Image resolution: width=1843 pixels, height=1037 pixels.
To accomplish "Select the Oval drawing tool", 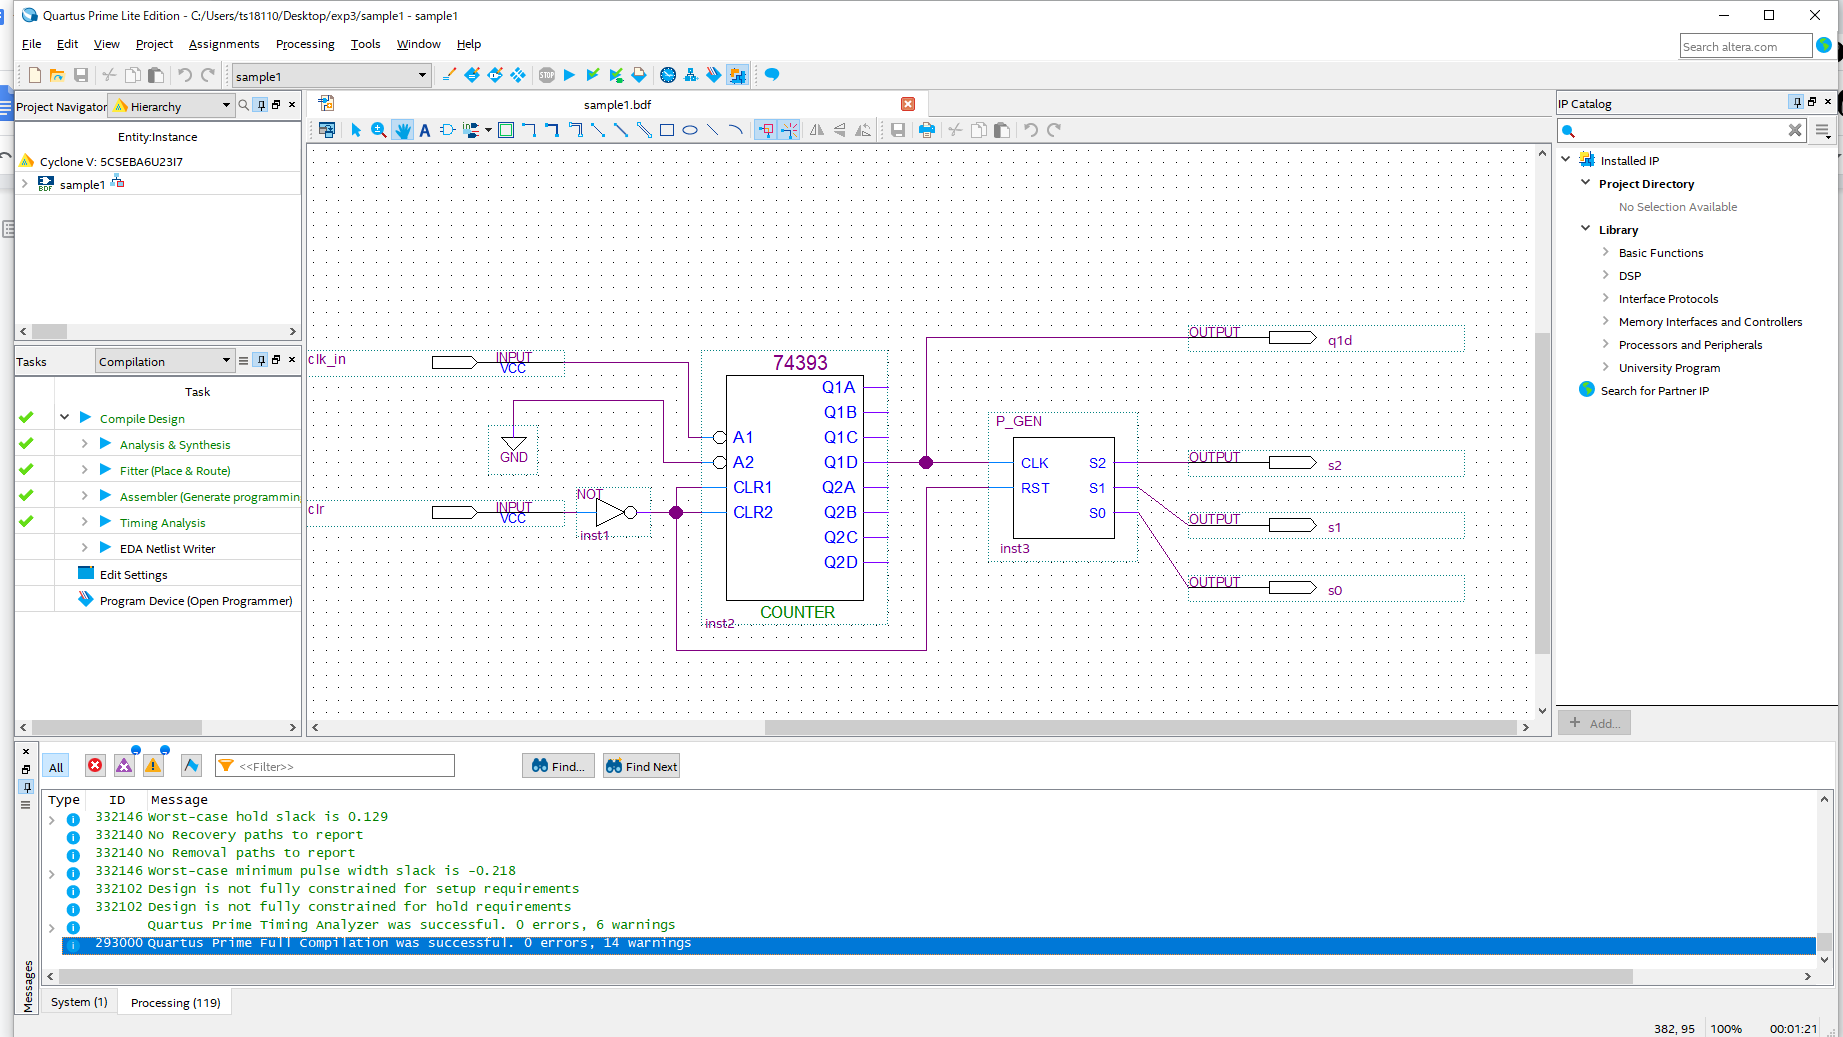I will tap(690, 130).
